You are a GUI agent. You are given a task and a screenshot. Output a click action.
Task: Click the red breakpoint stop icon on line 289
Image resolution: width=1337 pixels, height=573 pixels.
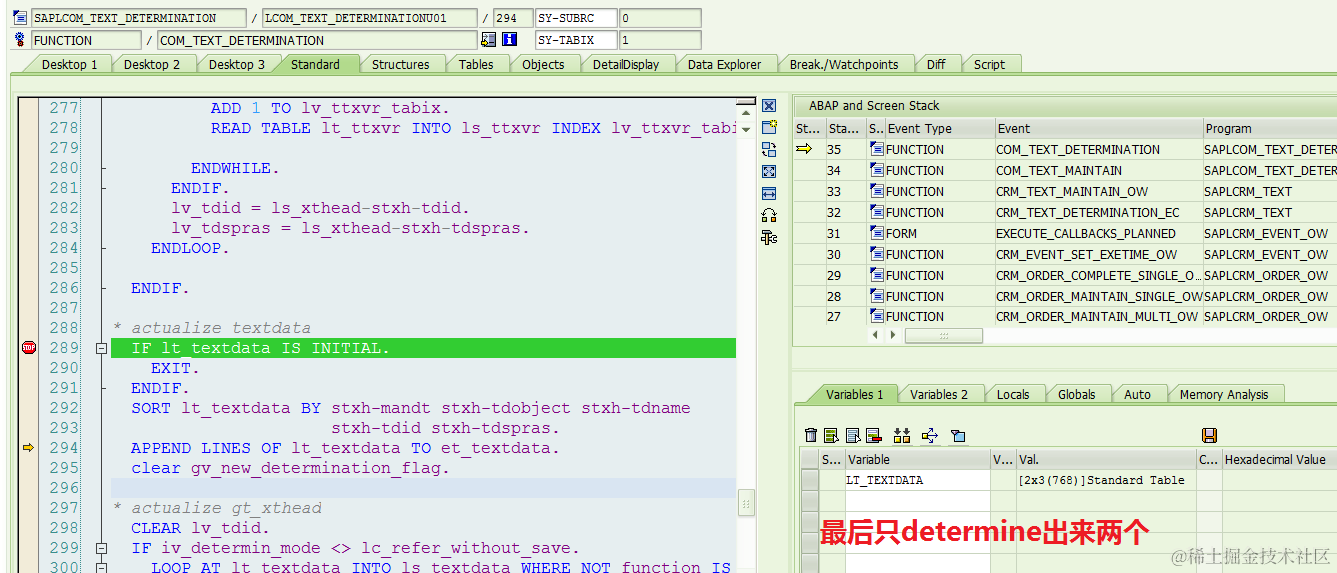[x=28, y=348]
